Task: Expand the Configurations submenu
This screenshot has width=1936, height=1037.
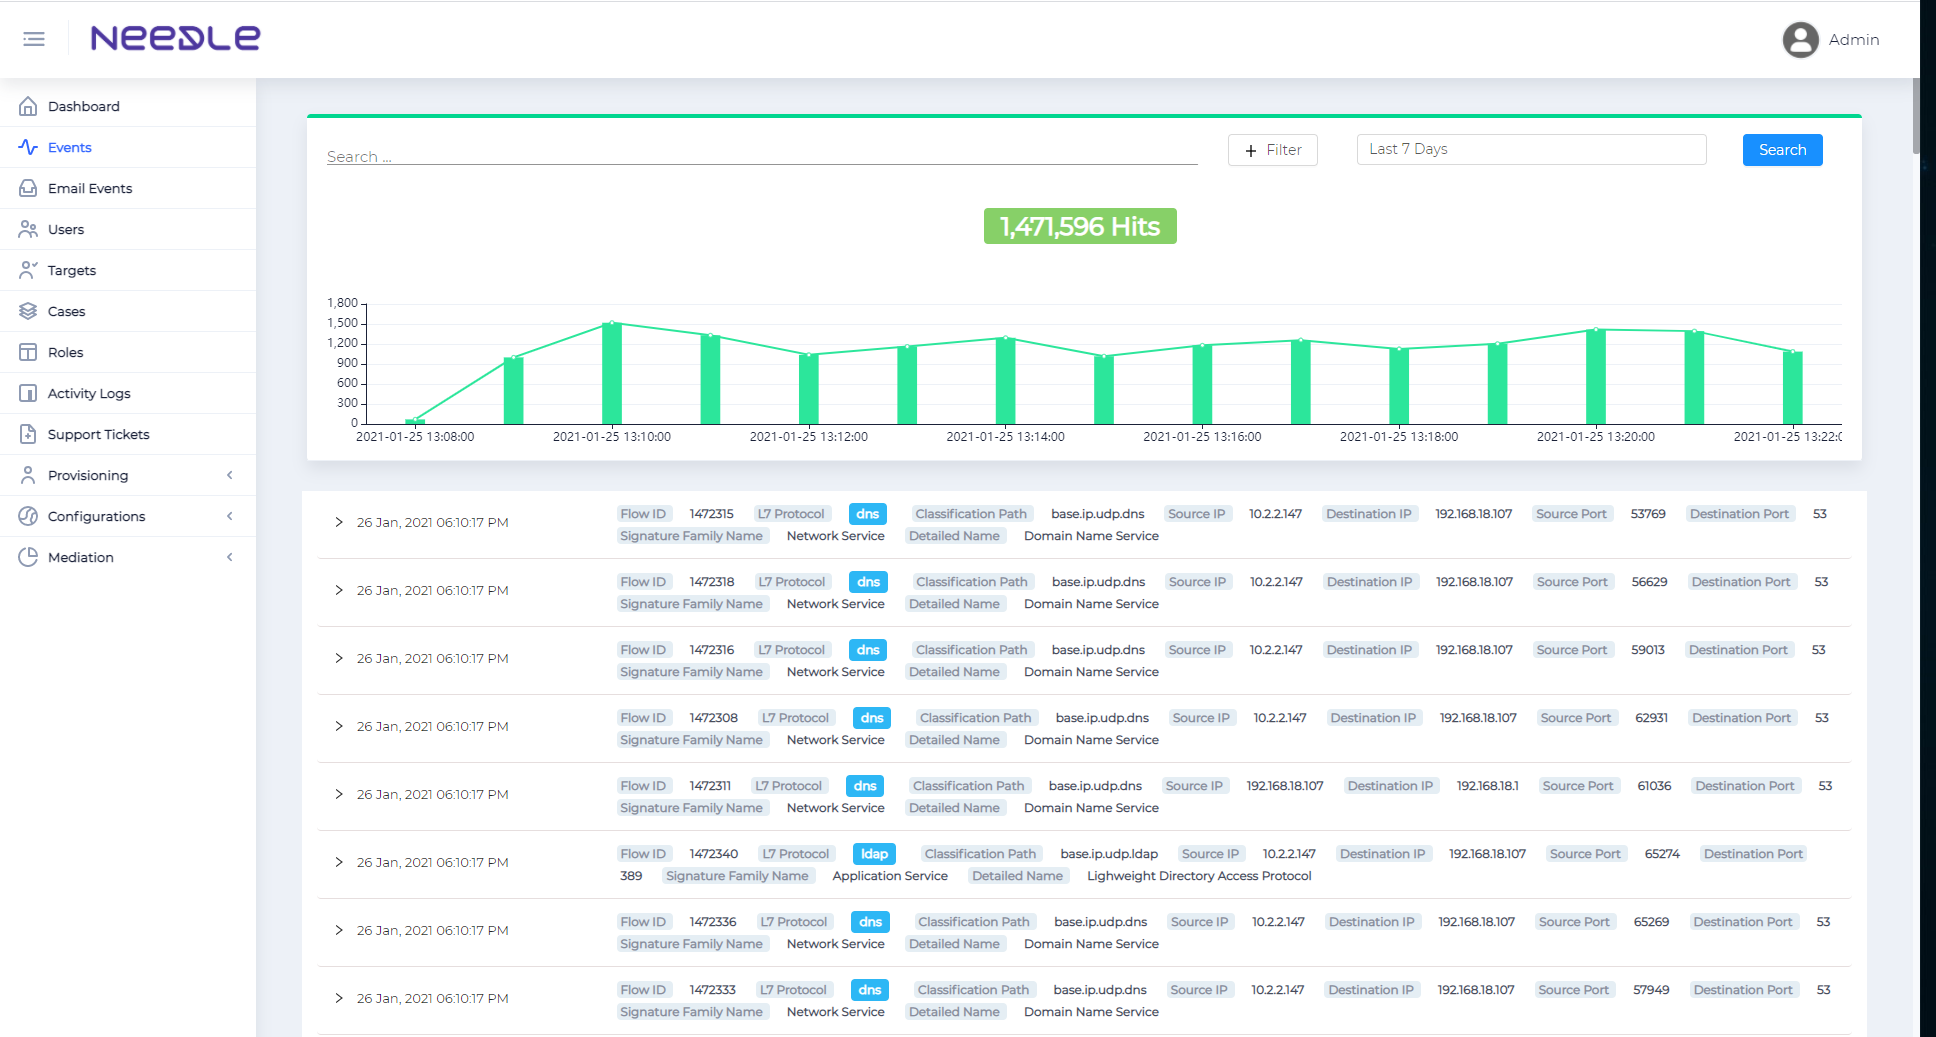Action: [229, 516]
